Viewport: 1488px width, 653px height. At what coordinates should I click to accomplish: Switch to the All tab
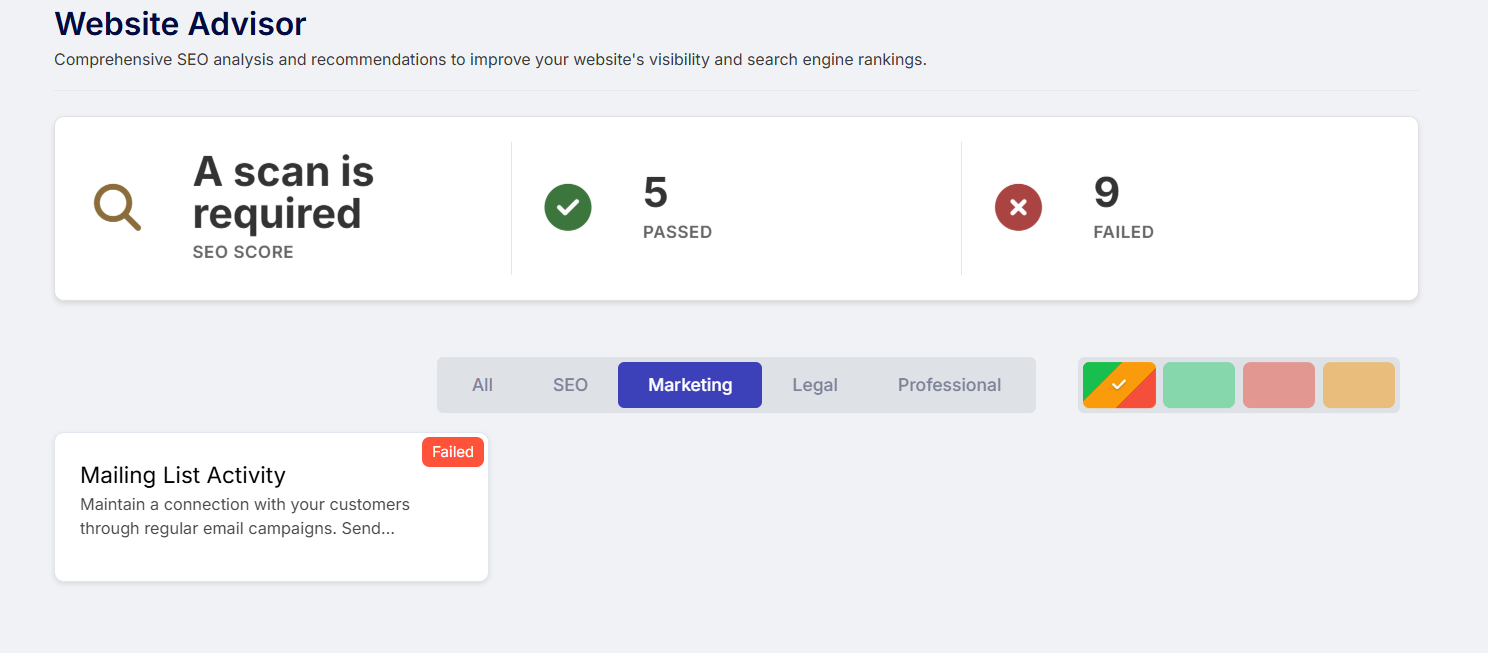pyautogui.click(x=482, y=385)
